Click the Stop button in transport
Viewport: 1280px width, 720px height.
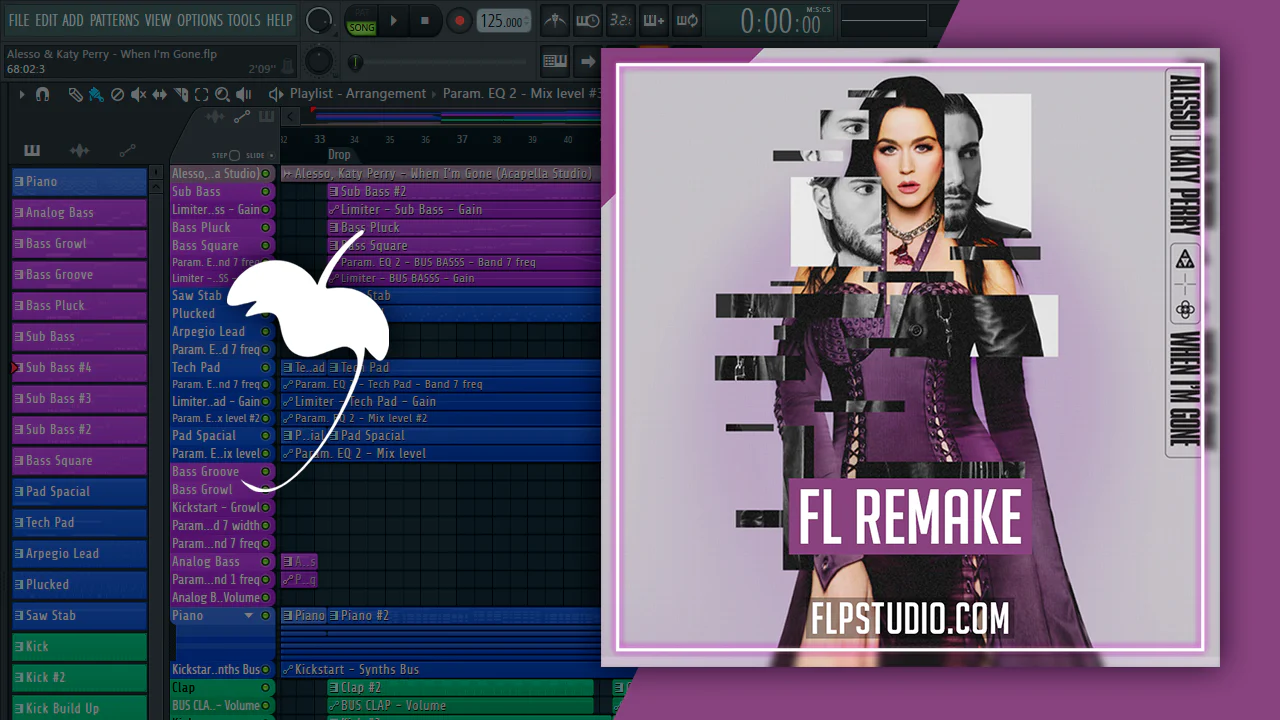tap(424, 20)
